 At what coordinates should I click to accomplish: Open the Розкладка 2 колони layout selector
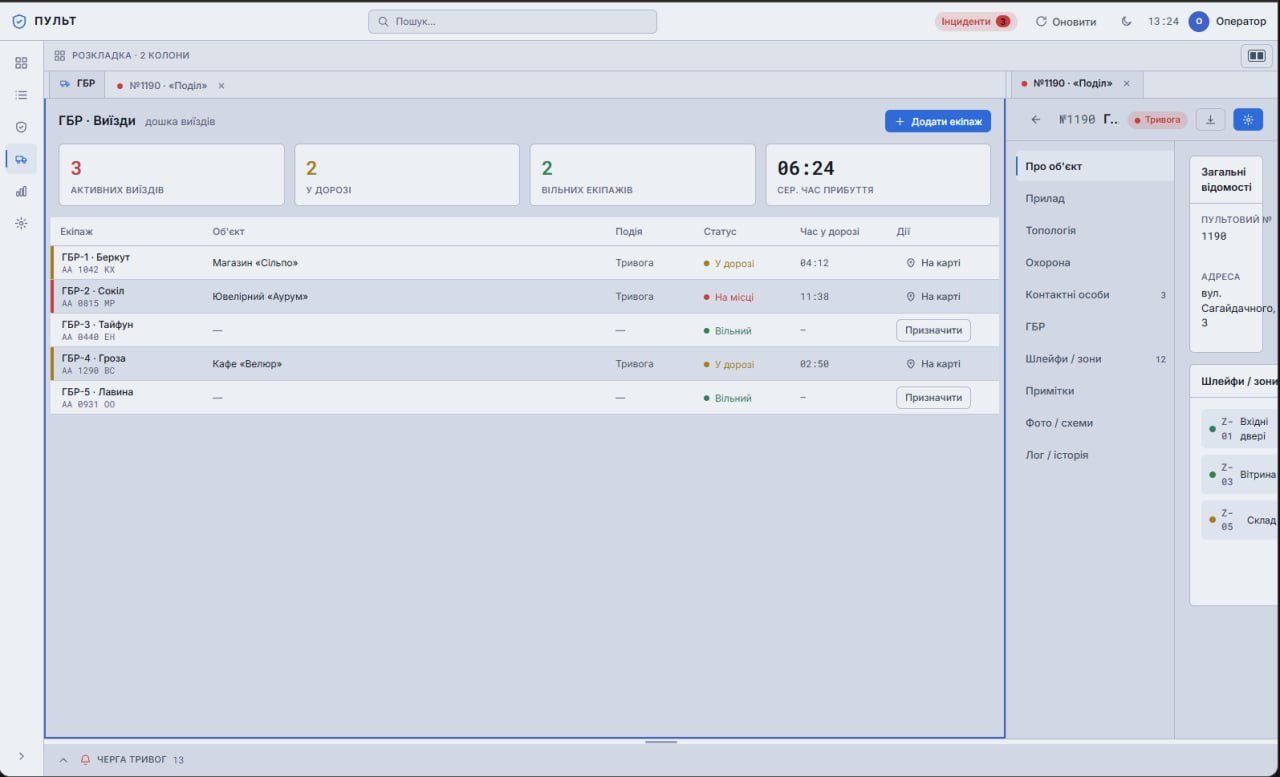click(x=122, y=56)
